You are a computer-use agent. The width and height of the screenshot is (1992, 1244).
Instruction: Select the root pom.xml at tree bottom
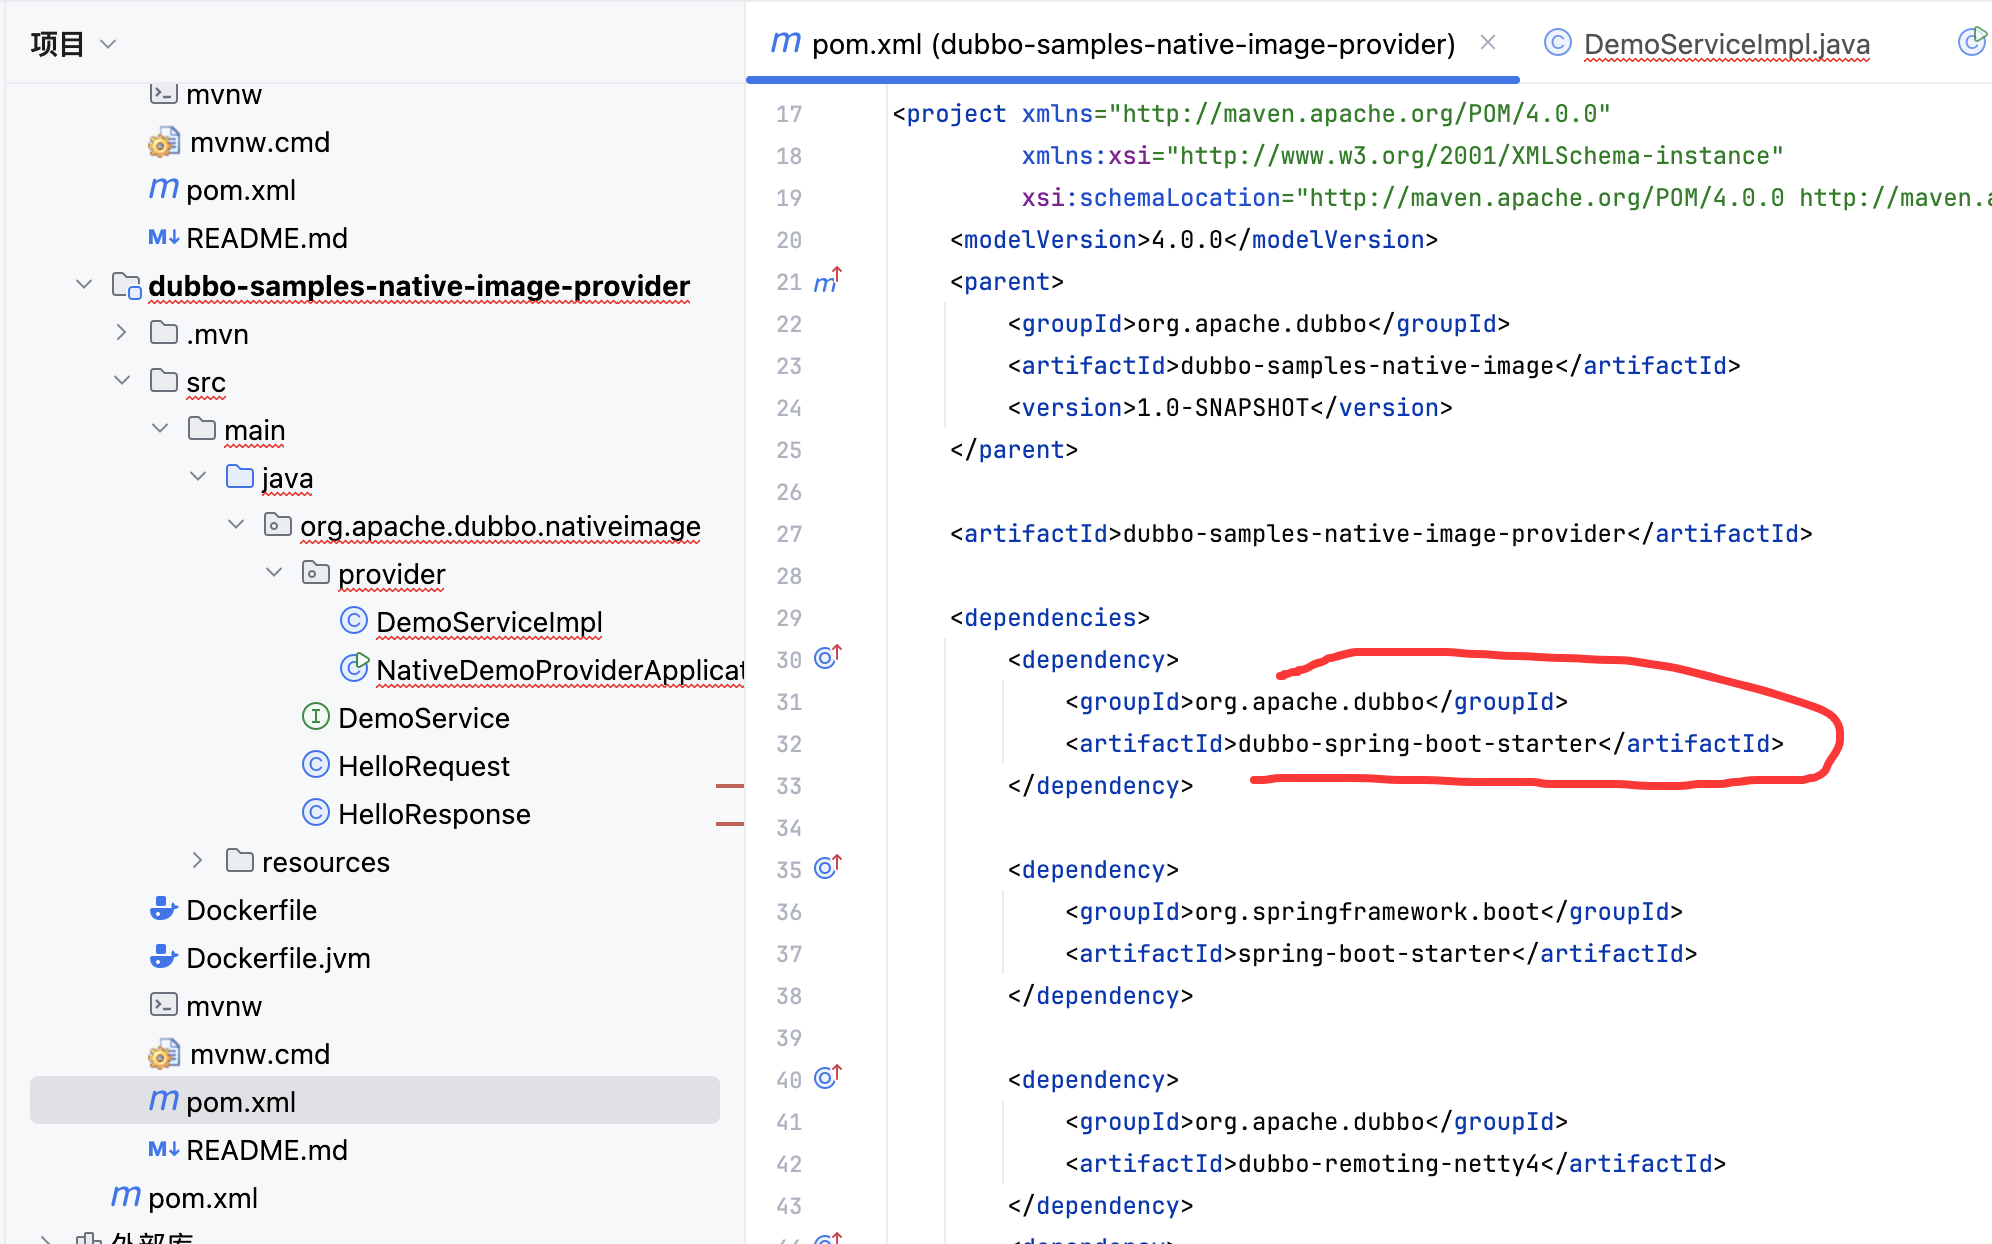point(203,1198)
